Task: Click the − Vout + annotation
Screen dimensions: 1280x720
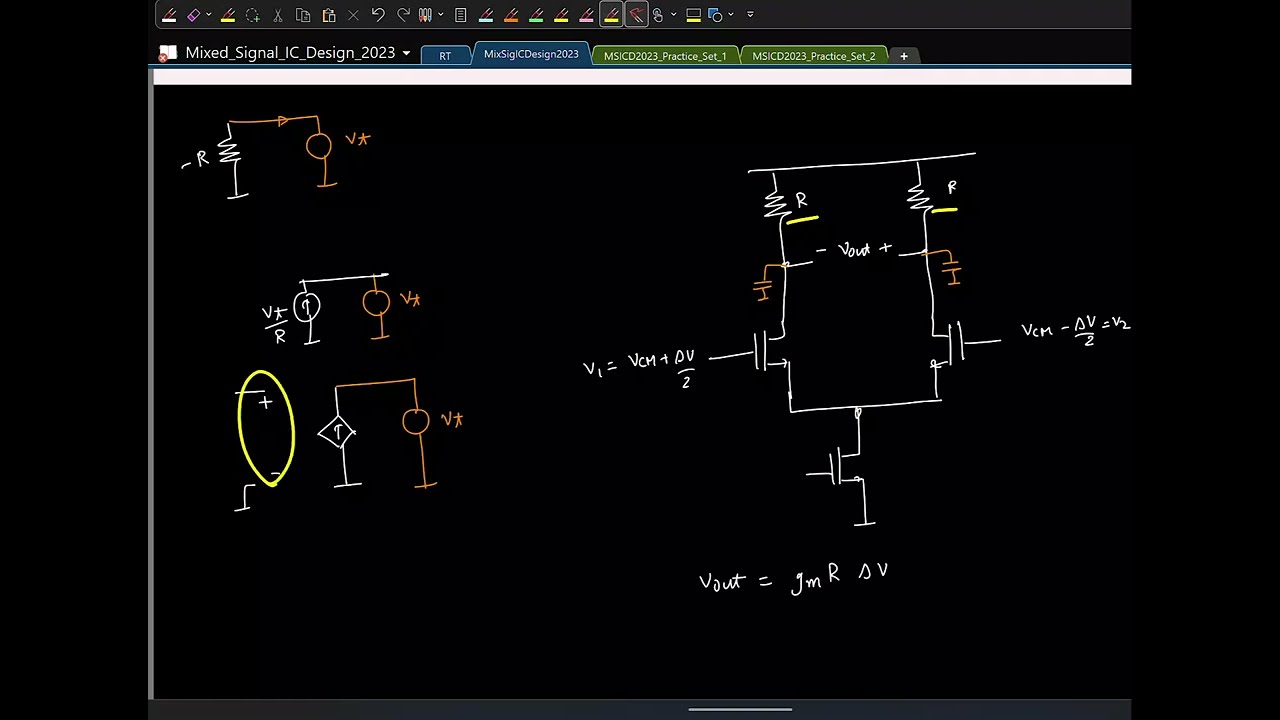Action: [853, 249]
